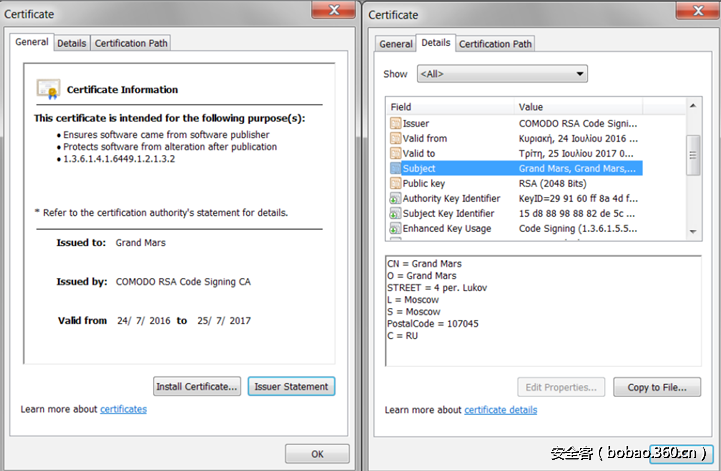
Task: Click the Subject field icon
Action: click(395, 168)
